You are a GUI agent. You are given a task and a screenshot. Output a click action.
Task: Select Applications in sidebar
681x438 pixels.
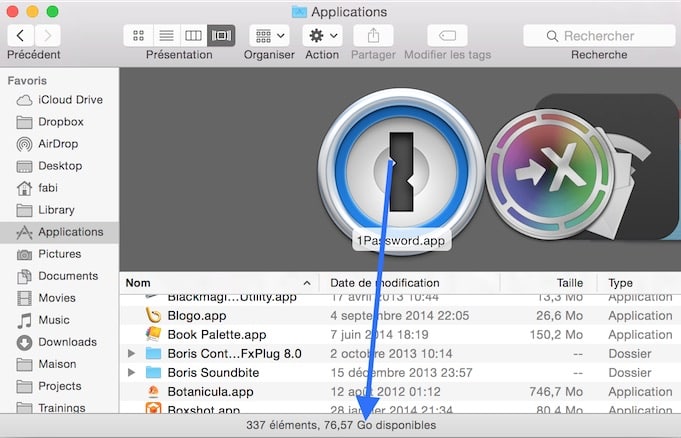tap(60, 232)
